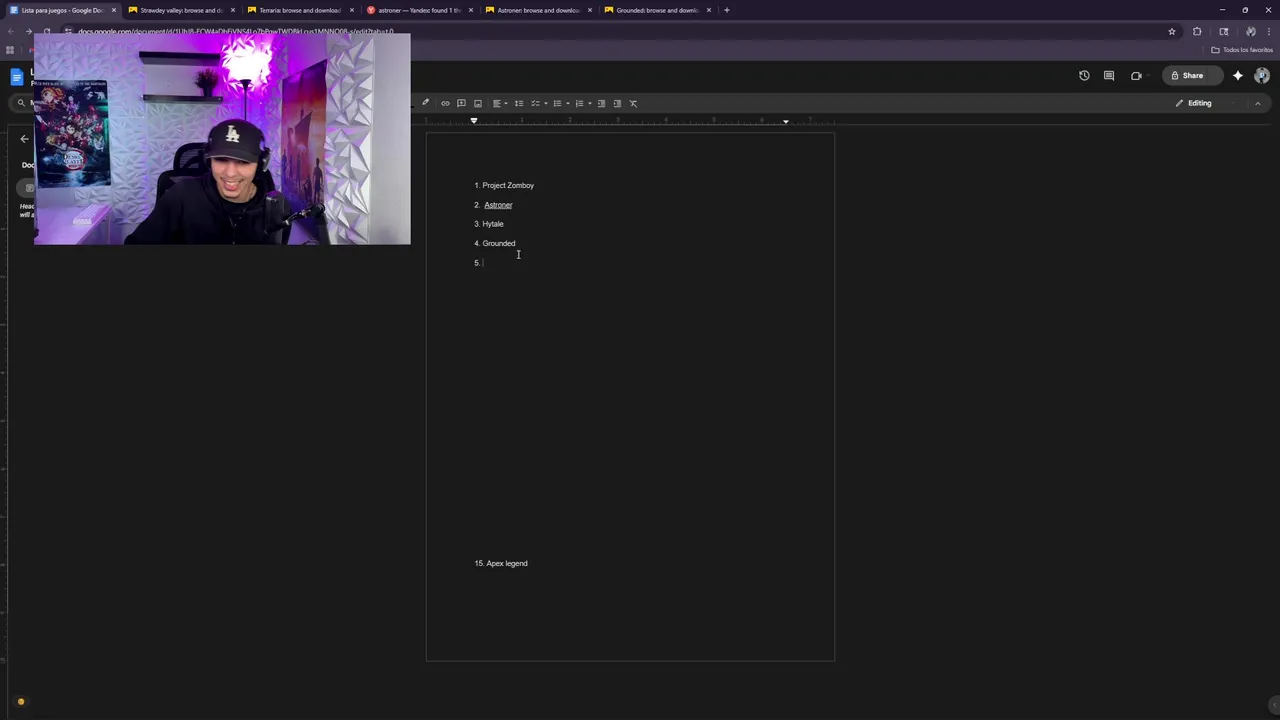Insert a link using the toolbar
This screenshot has width=1280, height=720.
click(445, 103)
